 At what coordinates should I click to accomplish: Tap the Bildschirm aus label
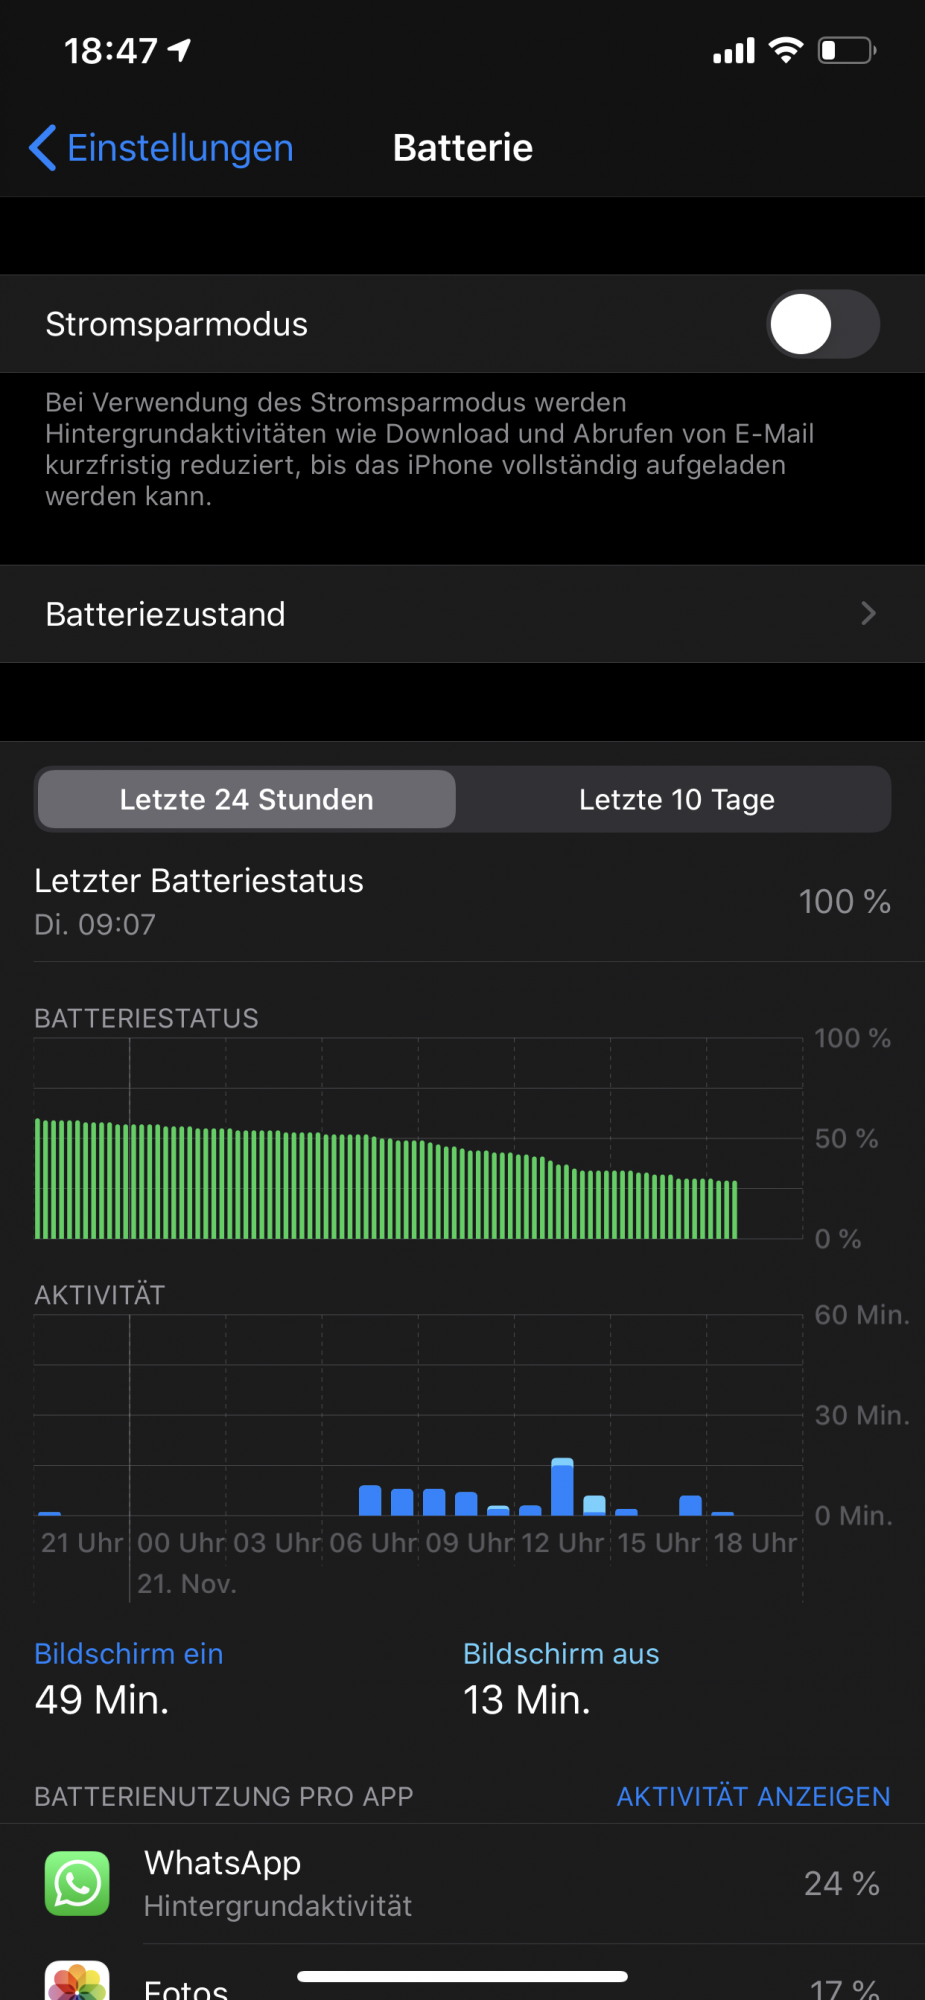(561, 1654)
